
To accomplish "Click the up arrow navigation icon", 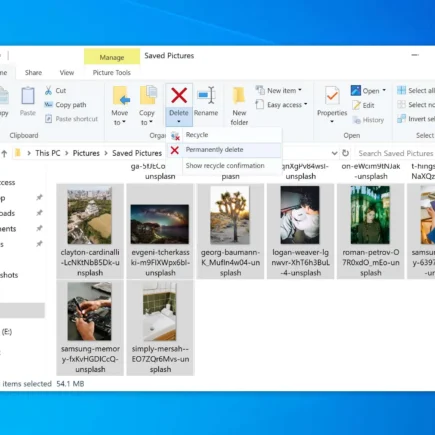I will point(4,153).
